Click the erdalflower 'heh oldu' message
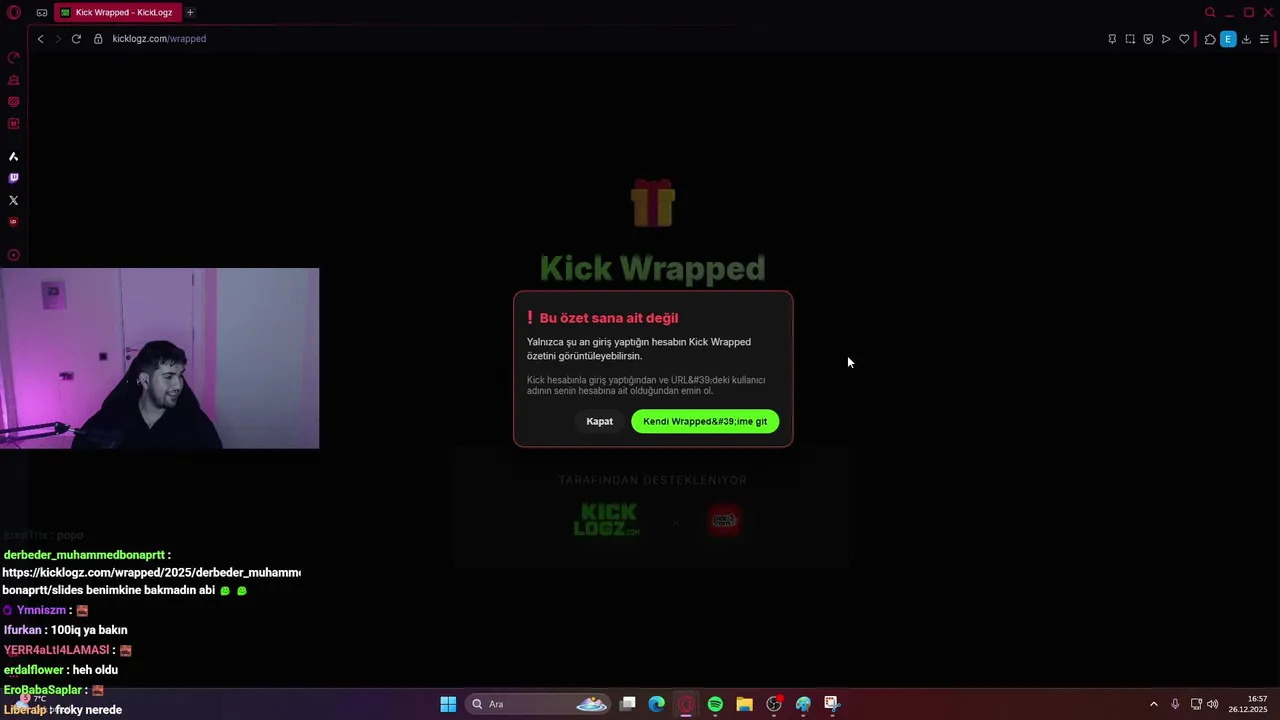 [x=61, y=670]
